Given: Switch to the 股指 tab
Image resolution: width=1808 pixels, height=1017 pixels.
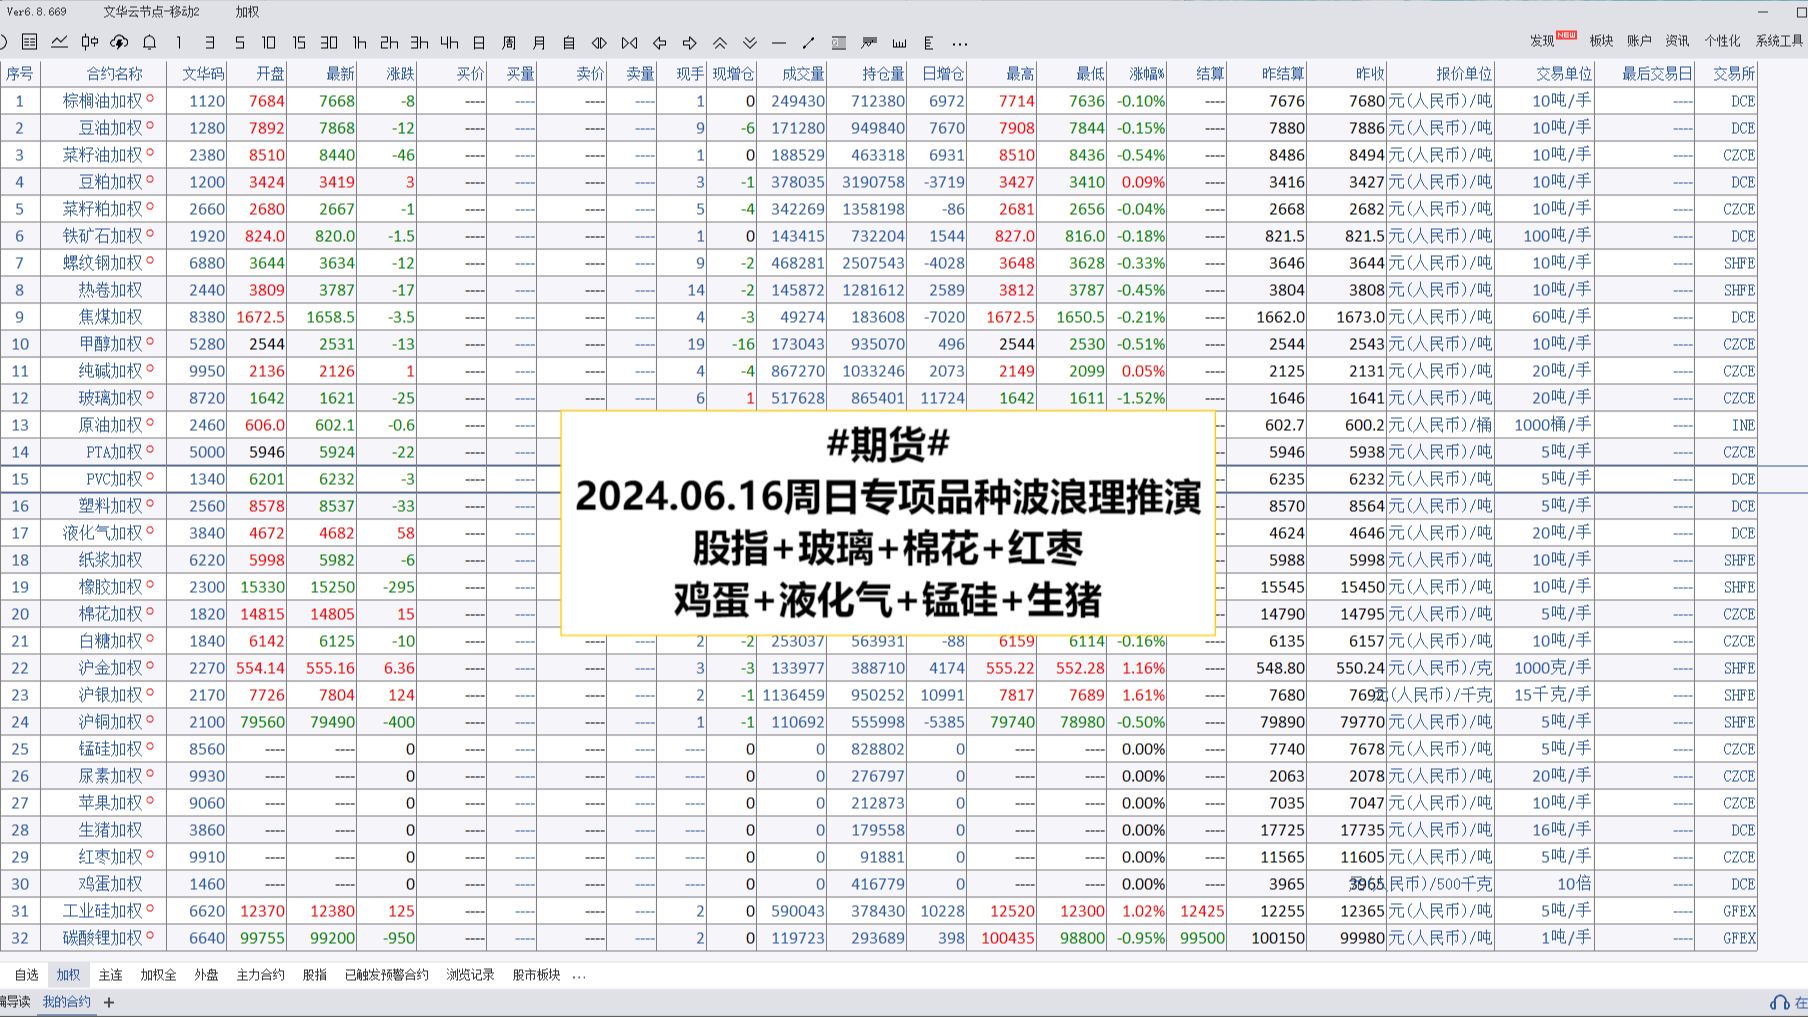Looking at the screenshot, I should (314, 975).
